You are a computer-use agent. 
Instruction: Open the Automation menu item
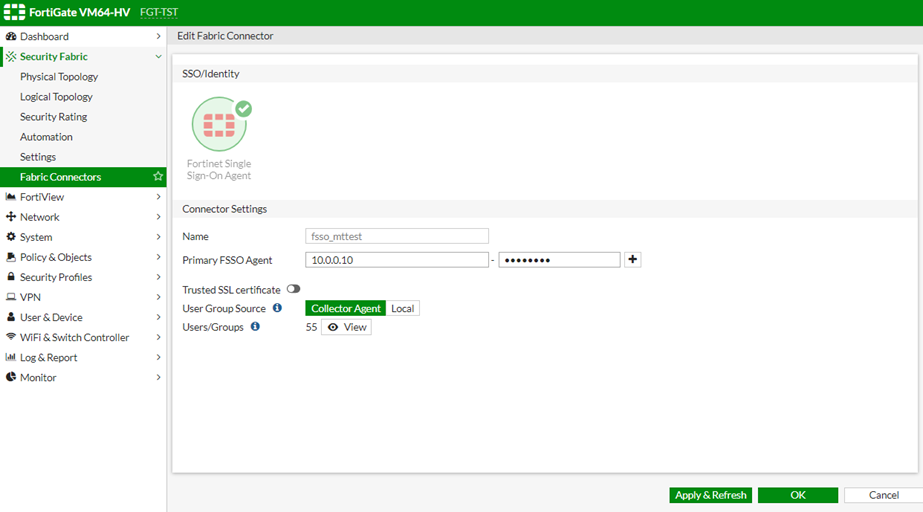[46, 137]
